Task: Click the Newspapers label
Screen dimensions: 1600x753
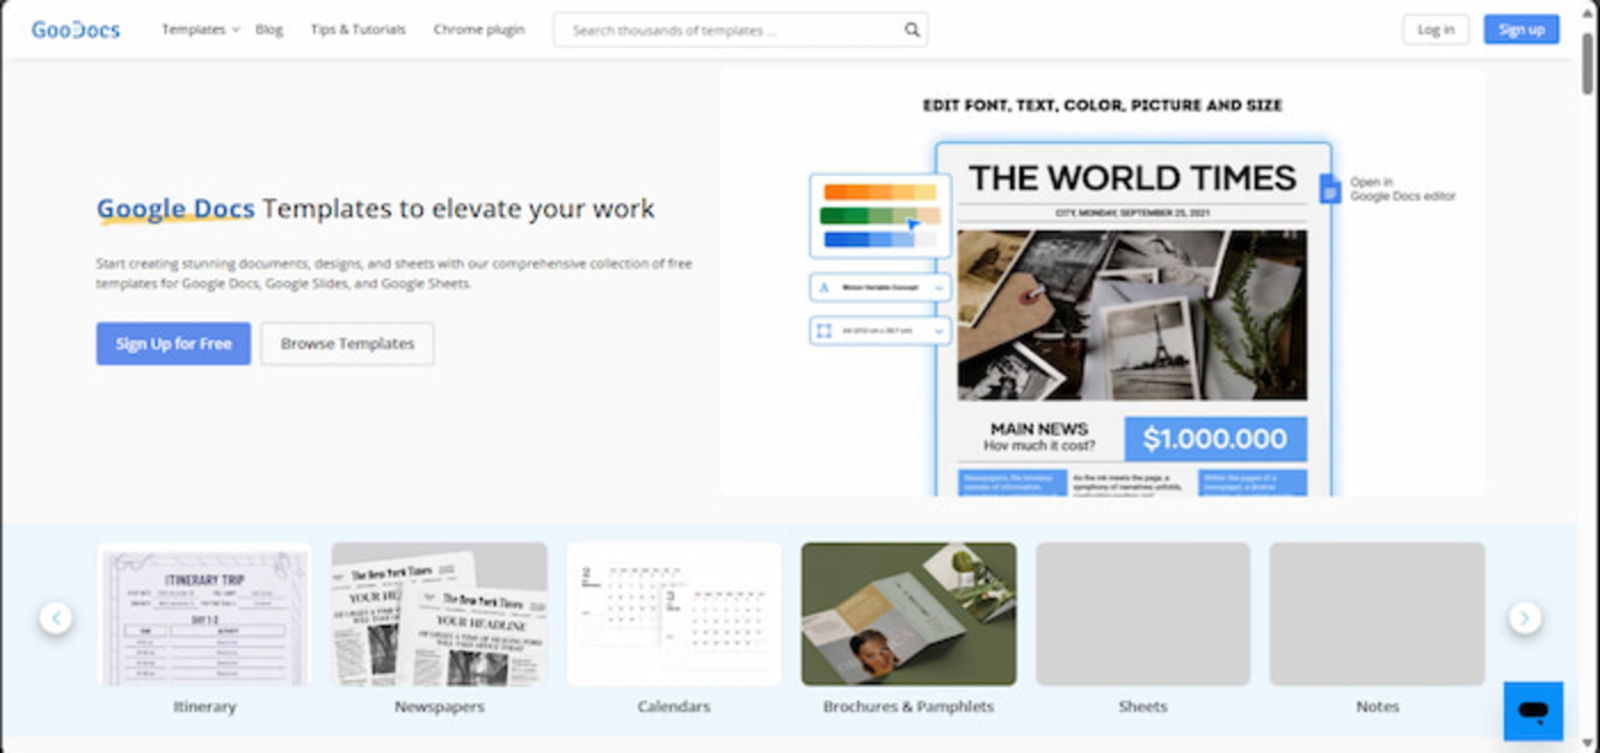Action: (x=439, y=706)
